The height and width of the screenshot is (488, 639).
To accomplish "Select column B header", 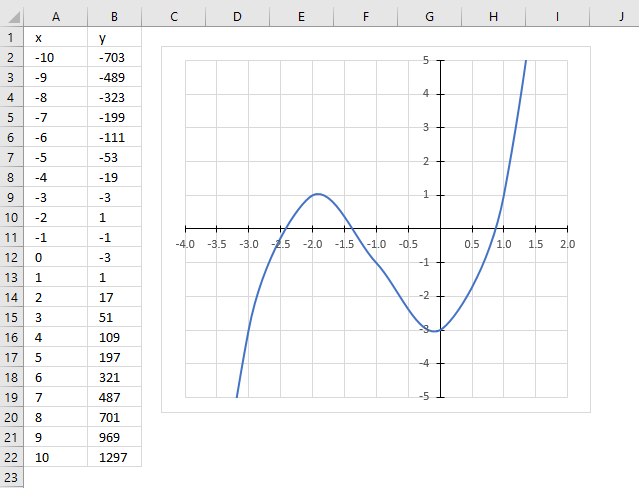I will [114, 17].
